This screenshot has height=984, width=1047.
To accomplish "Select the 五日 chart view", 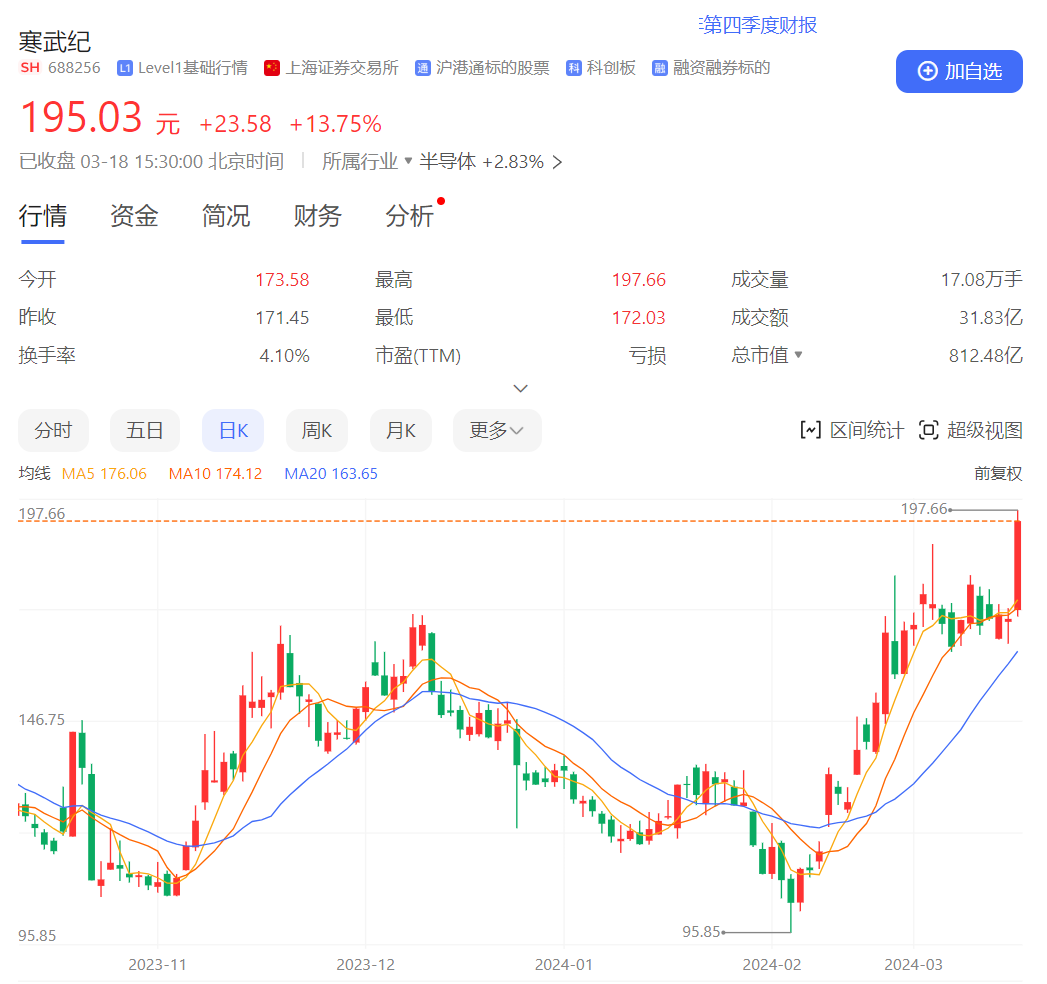I will [x=145, y=430].
